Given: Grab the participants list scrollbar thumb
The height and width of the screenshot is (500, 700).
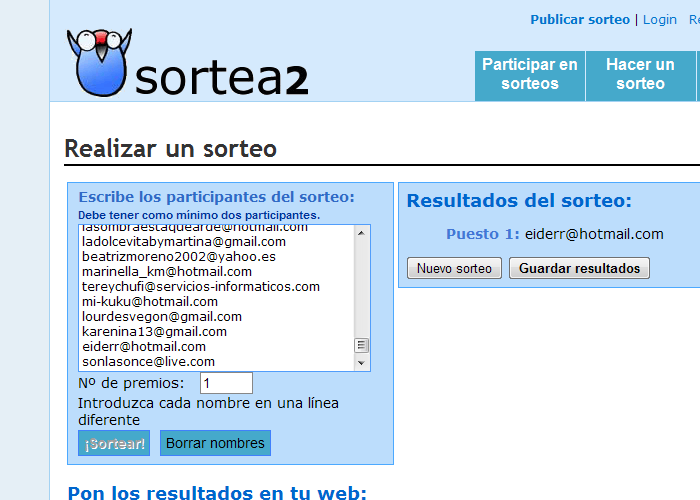Looking at the screenshot, I should pyautogui.click(x=361, y=345).
